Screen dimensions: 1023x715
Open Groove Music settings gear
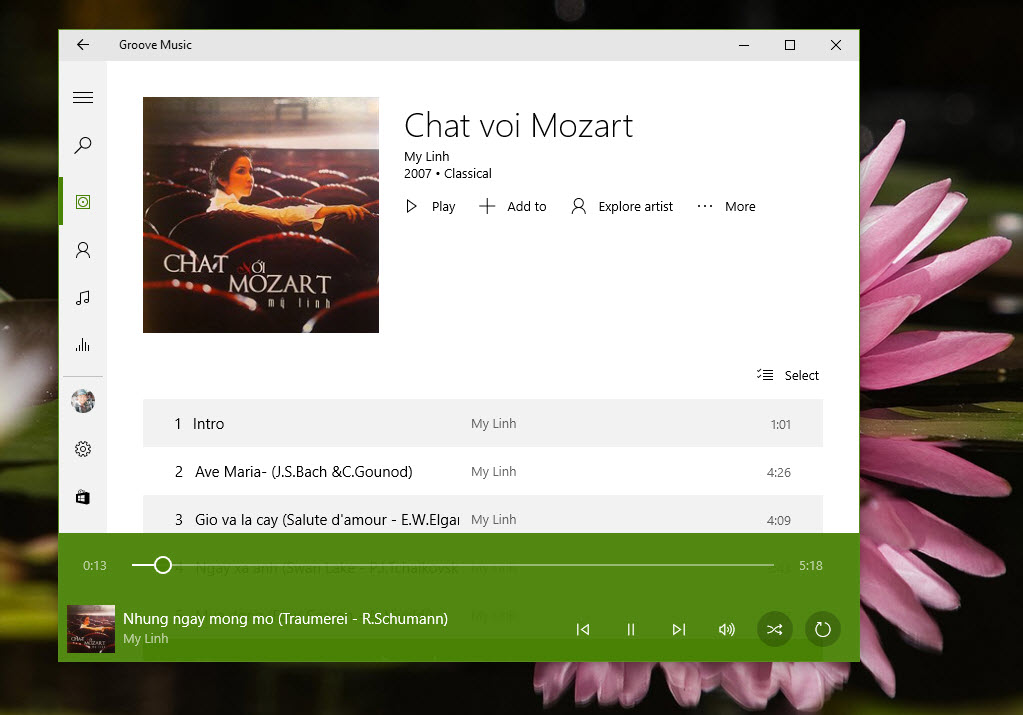point(83,449)
